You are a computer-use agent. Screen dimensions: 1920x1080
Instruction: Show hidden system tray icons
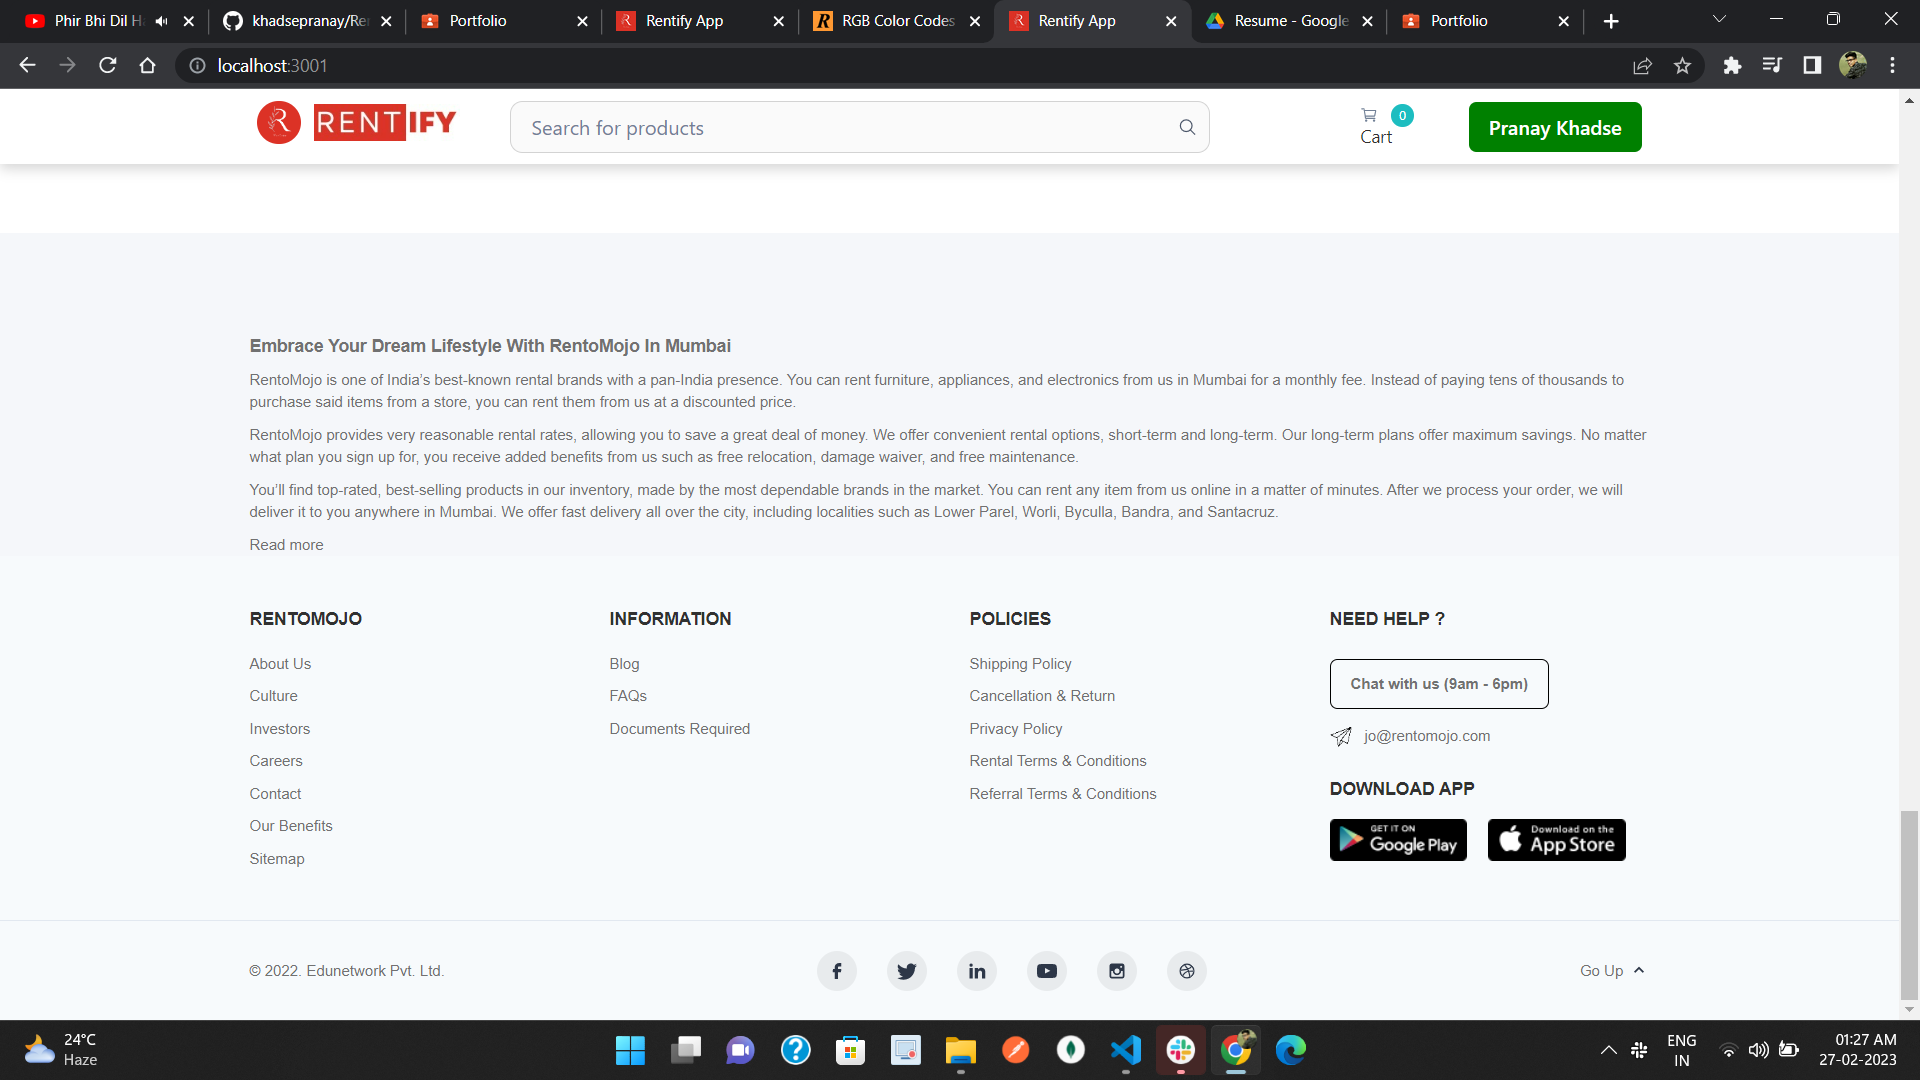pyautogui.click(x=1608, y=1050)
